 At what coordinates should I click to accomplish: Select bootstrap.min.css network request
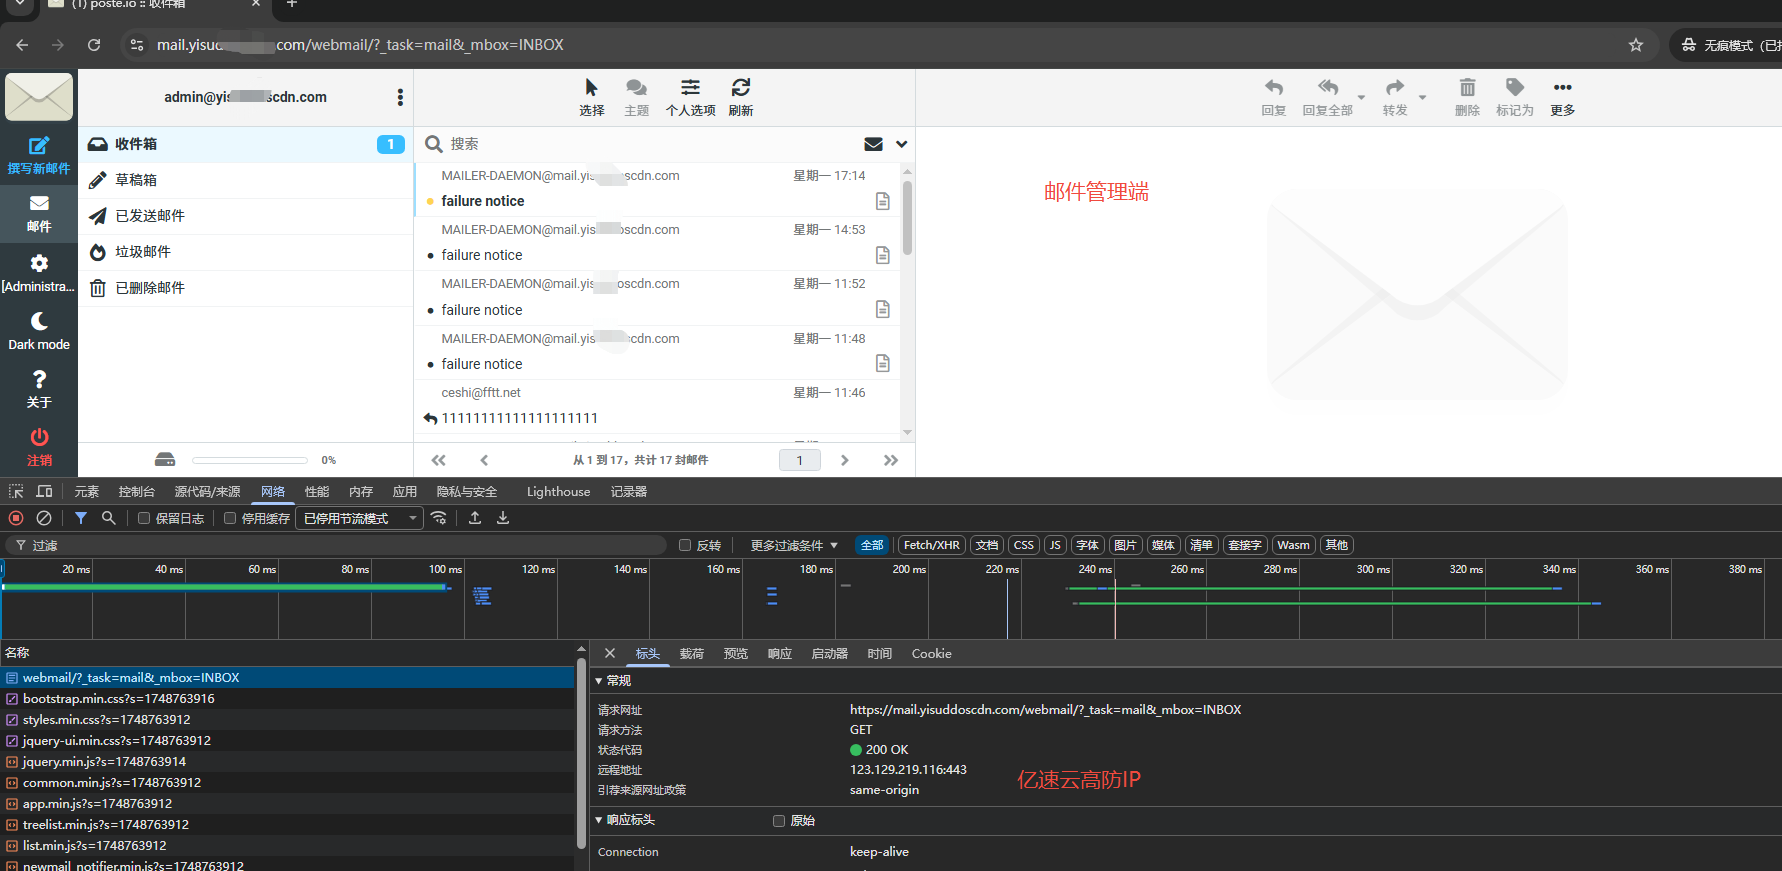point(118,699)
